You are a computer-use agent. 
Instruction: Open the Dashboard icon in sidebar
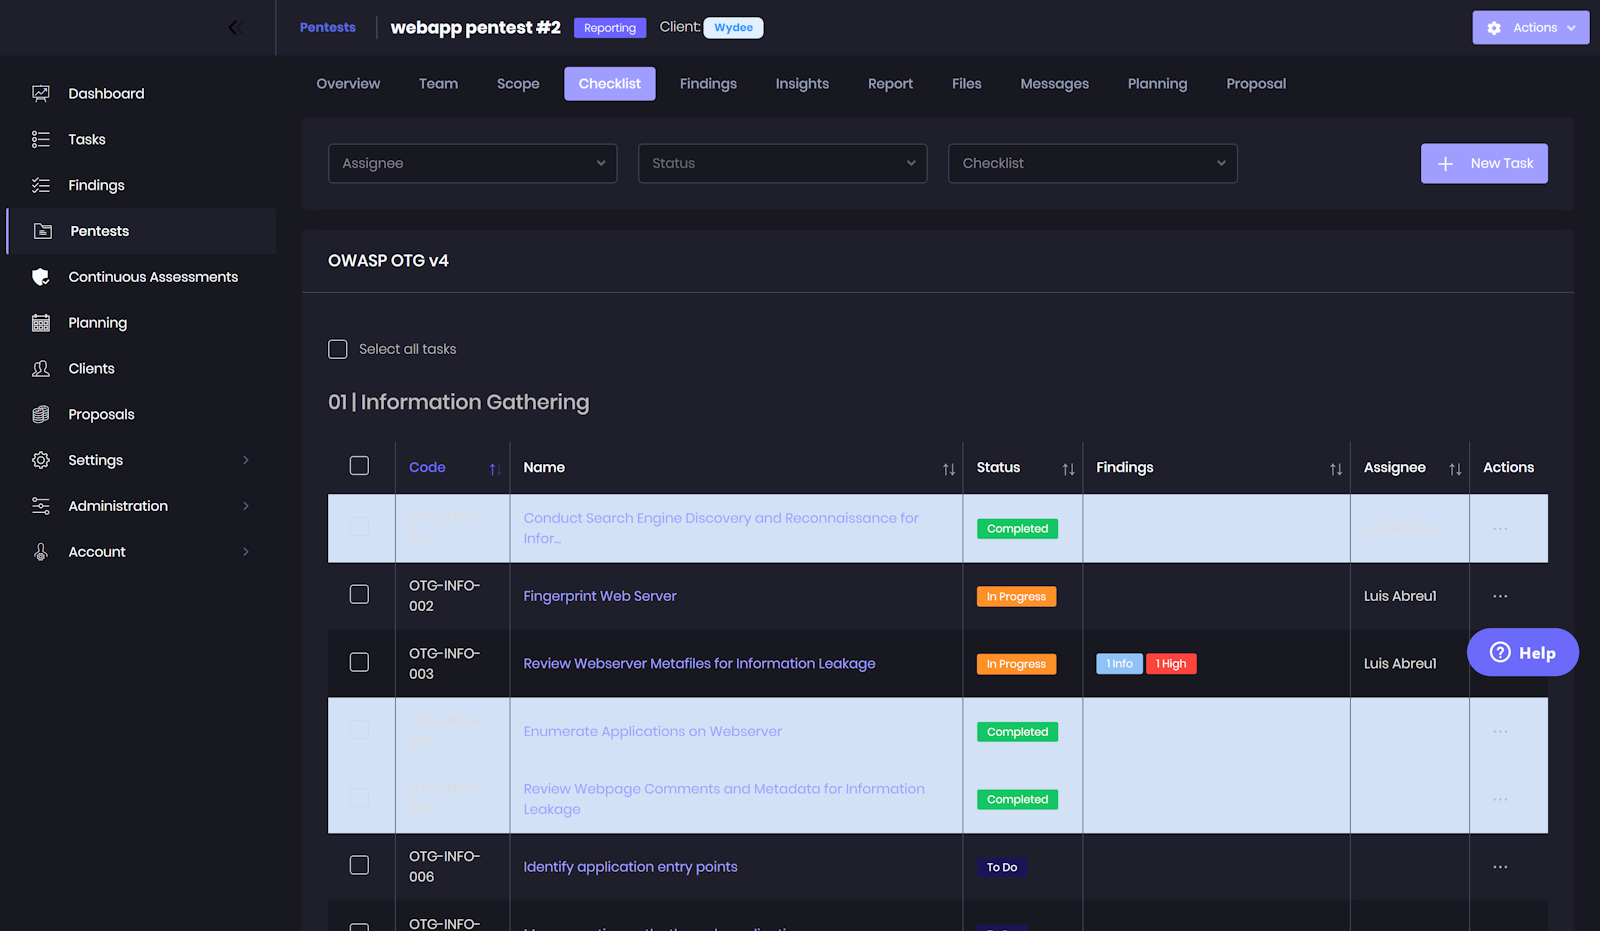coord(41,93)
